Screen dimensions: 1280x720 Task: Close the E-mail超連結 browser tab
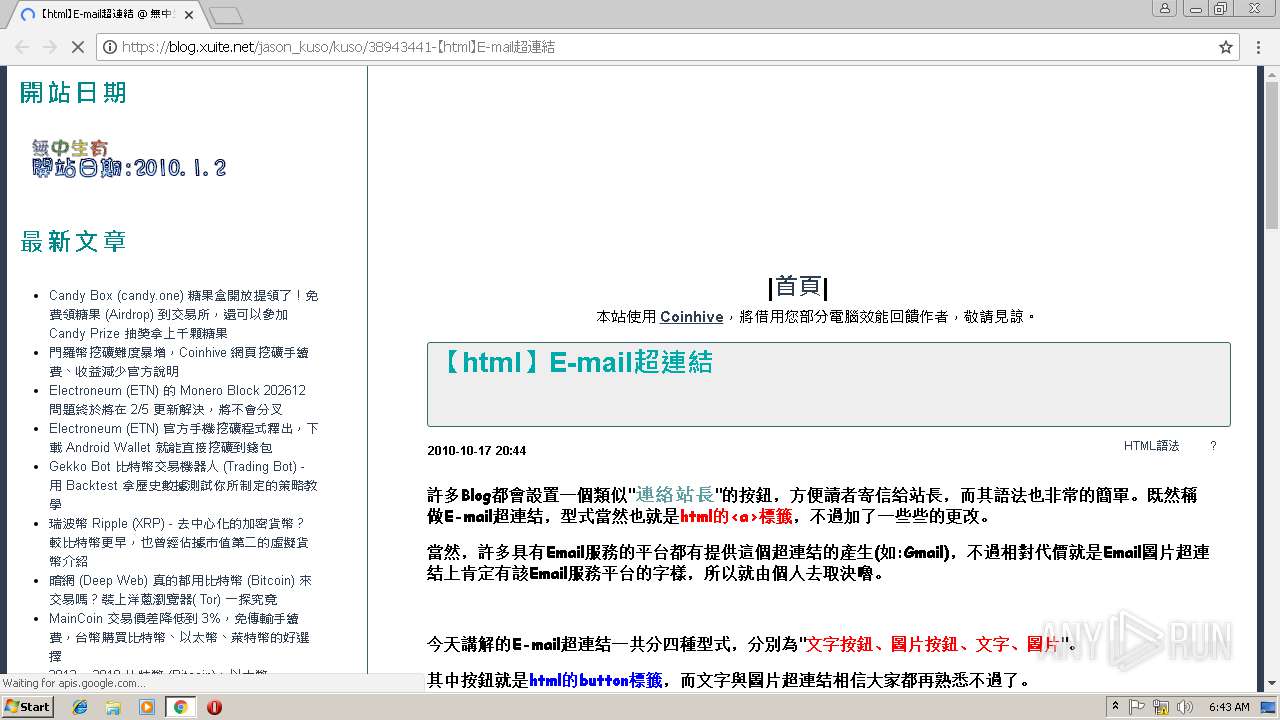click(189, 15)
